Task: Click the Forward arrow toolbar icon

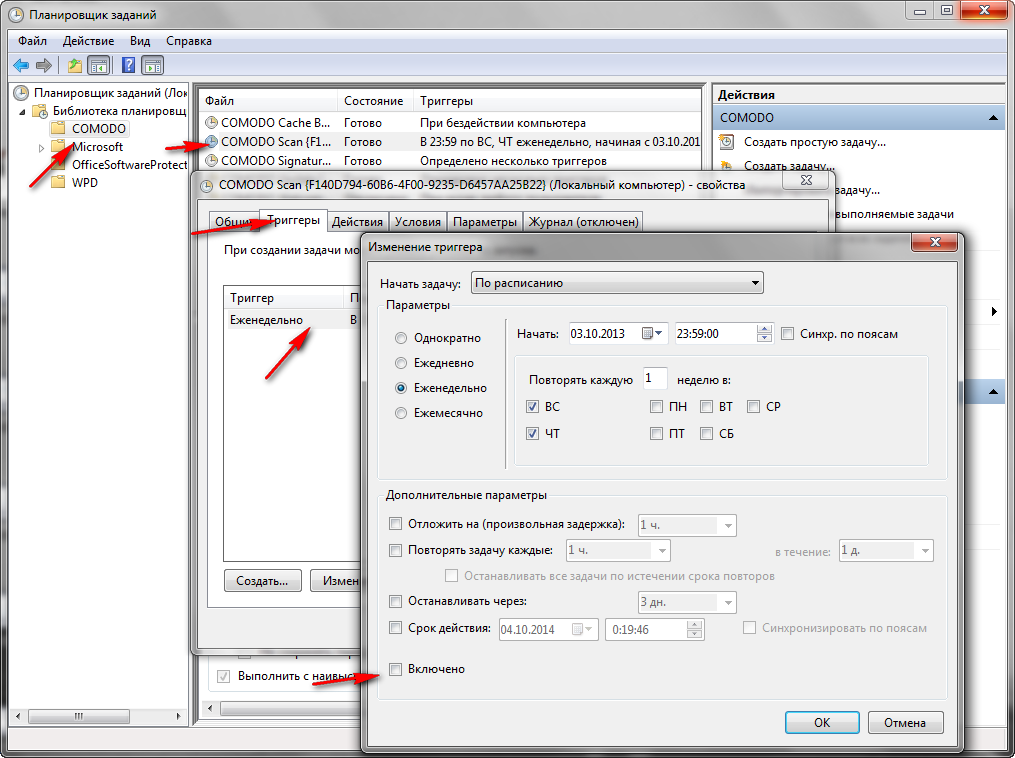Action: tap(44, 65)
